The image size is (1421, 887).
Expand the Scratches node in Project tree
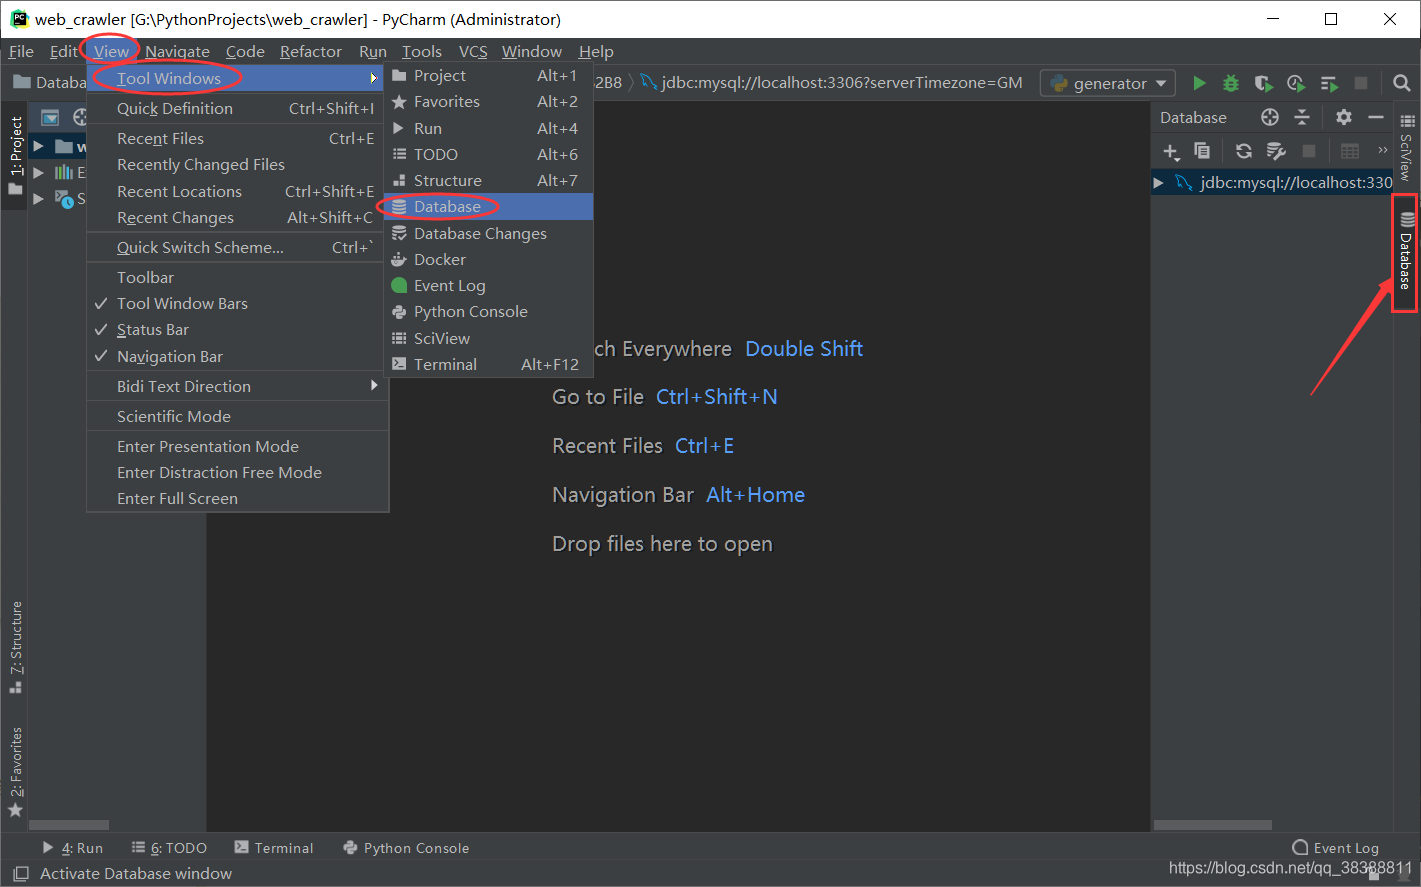click(38, 198)
